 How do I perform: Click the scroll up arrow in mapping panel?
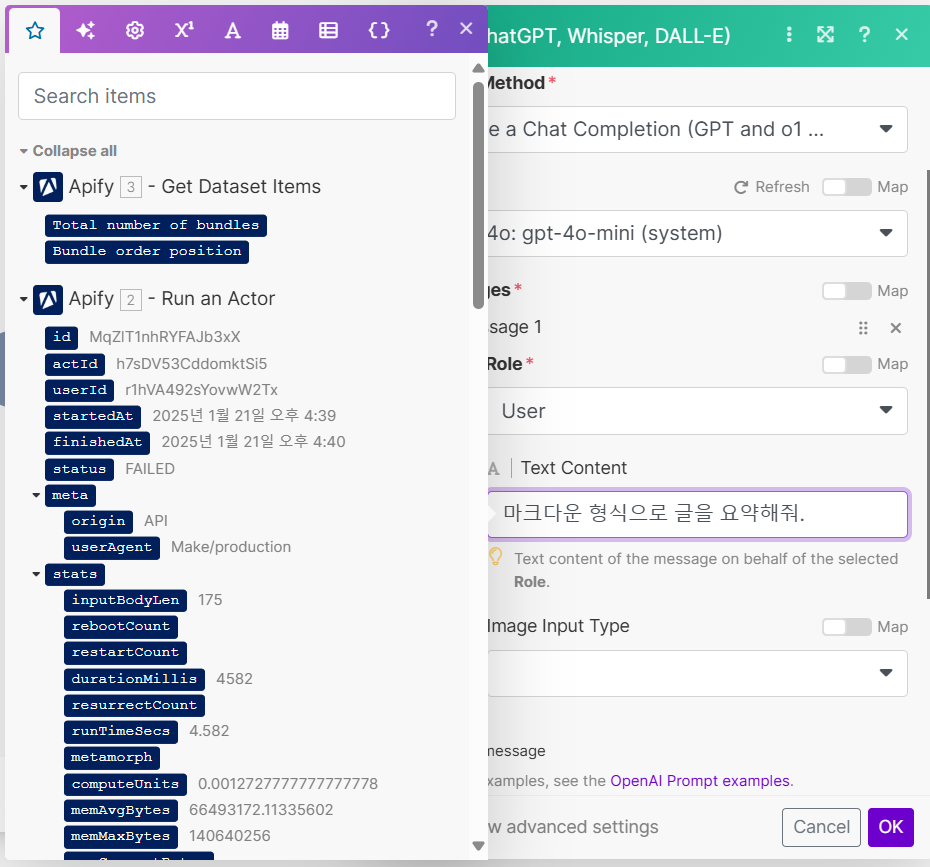[478, 68]
